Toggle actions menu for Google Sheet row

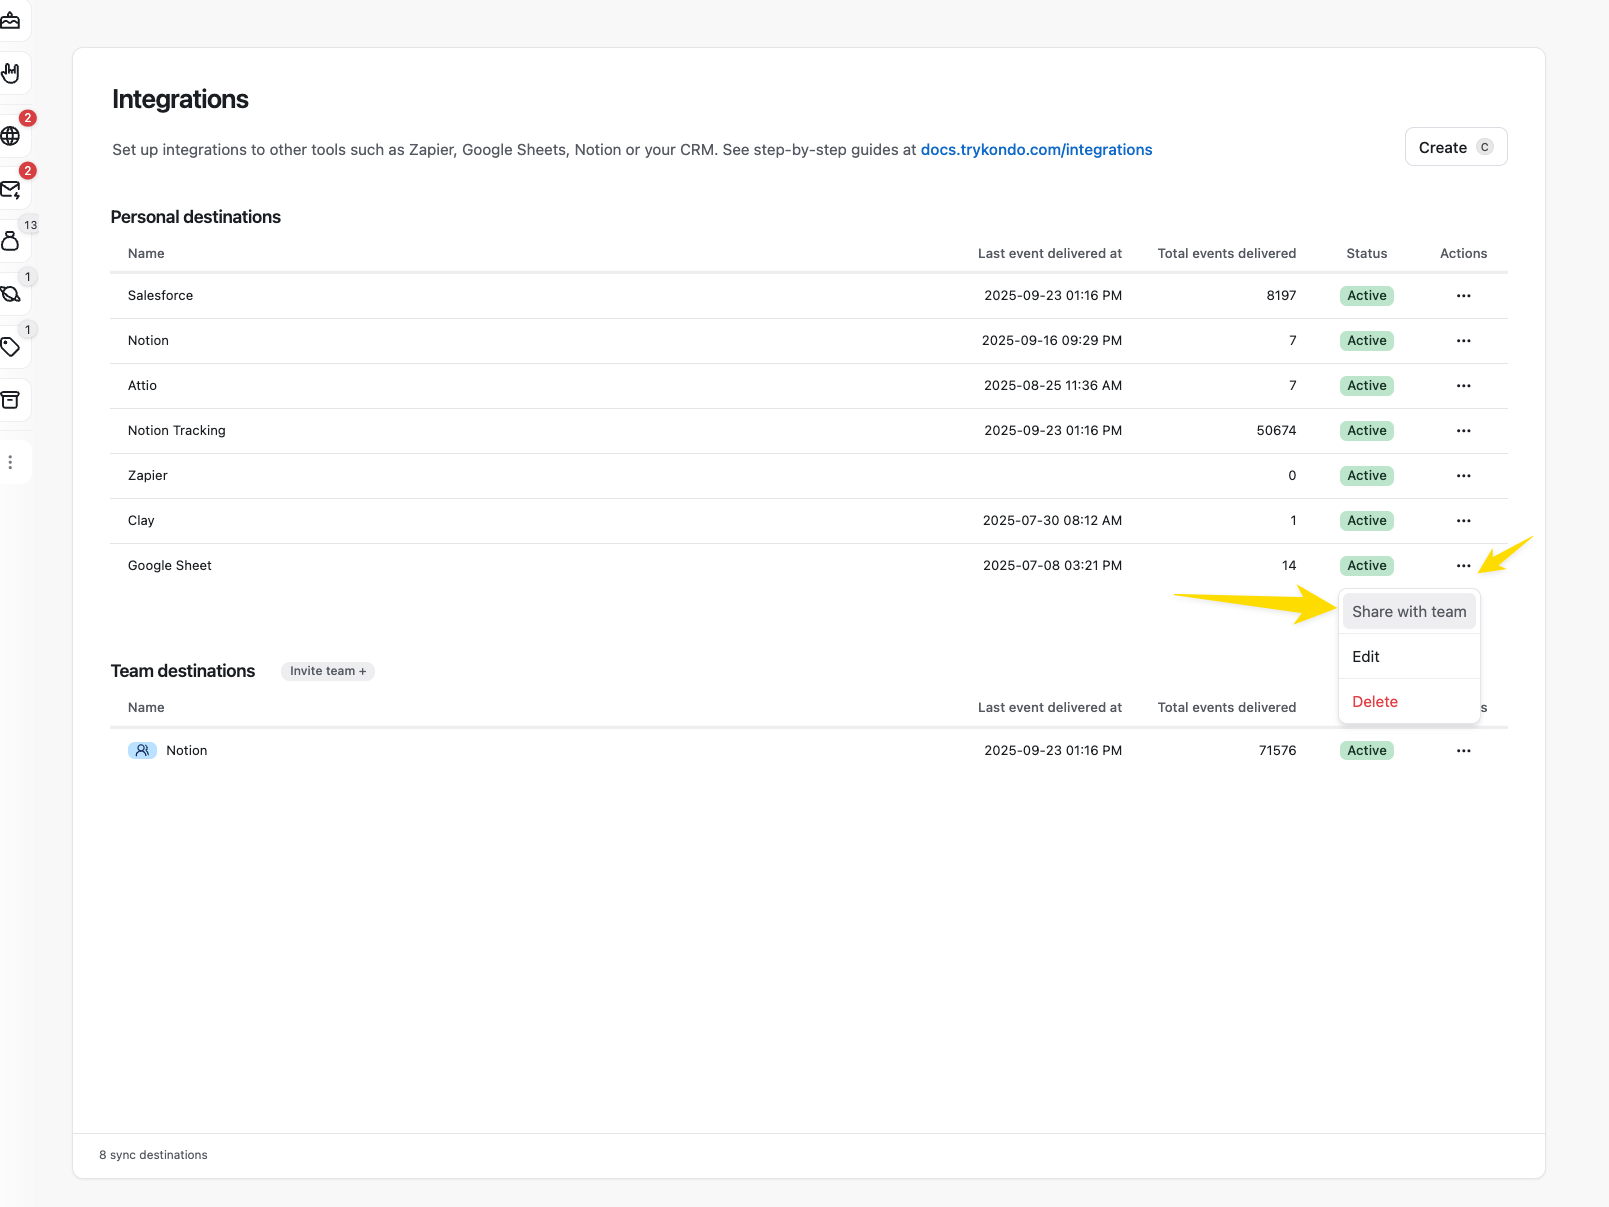click(x=1463, y=566)
